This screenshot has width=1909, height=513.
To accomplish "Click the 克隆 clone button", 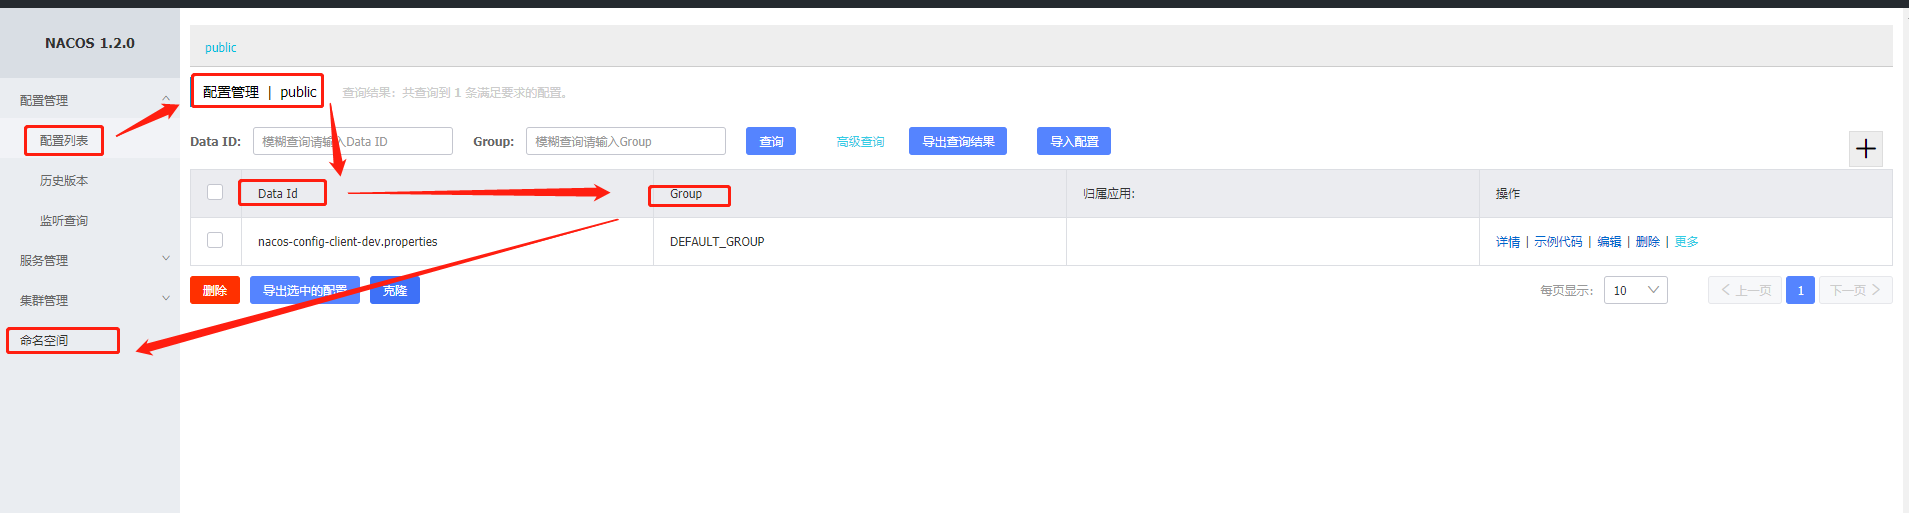I will [x=395, y=290].
